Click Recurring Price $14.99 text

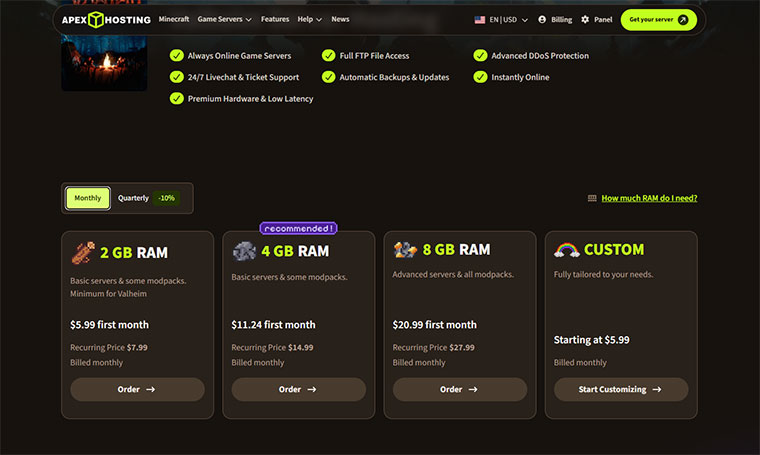coord(272,347)
